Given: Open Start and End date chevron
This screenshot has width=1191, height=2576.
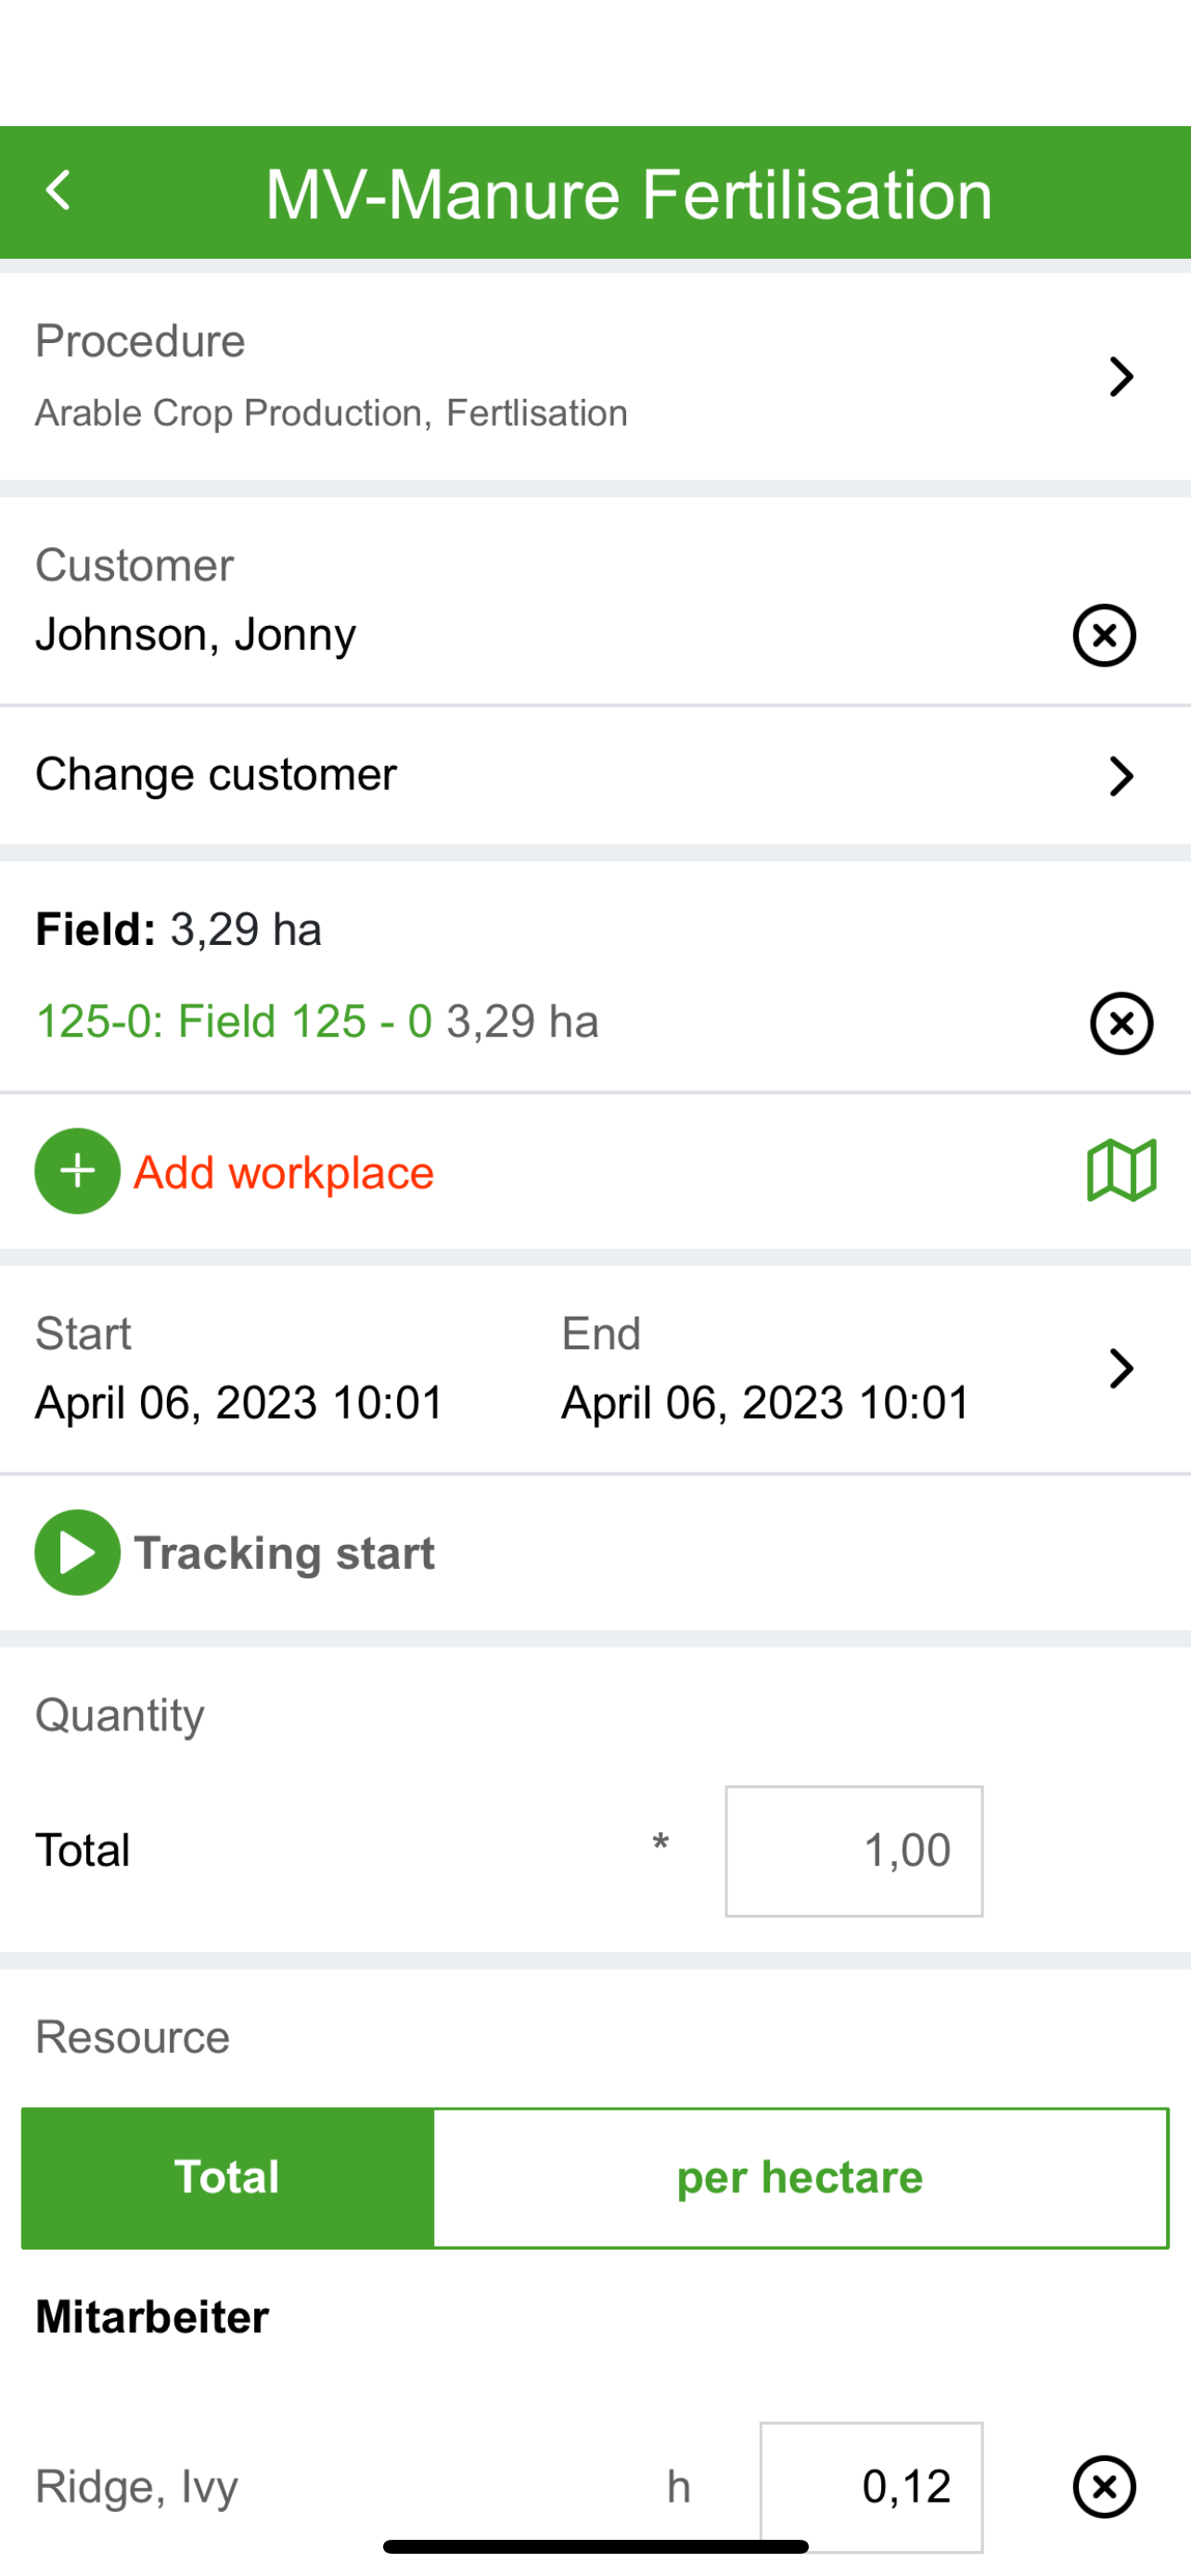Looking at the screenshot, I should [x=1121, y=1368].
